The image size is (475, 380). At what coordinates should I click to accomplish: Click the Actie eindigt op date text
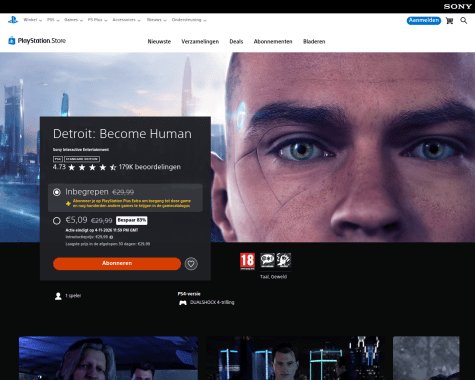pos(102,230)
